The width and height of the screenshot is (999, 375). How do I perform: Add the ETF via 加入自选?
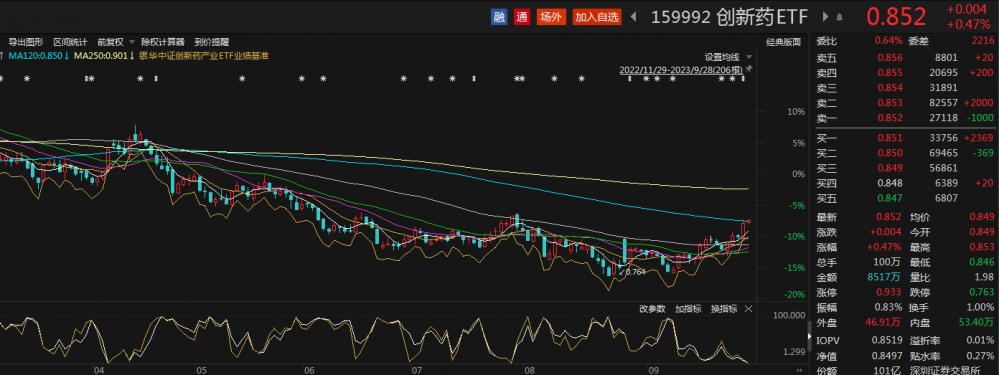pos(597,17)
